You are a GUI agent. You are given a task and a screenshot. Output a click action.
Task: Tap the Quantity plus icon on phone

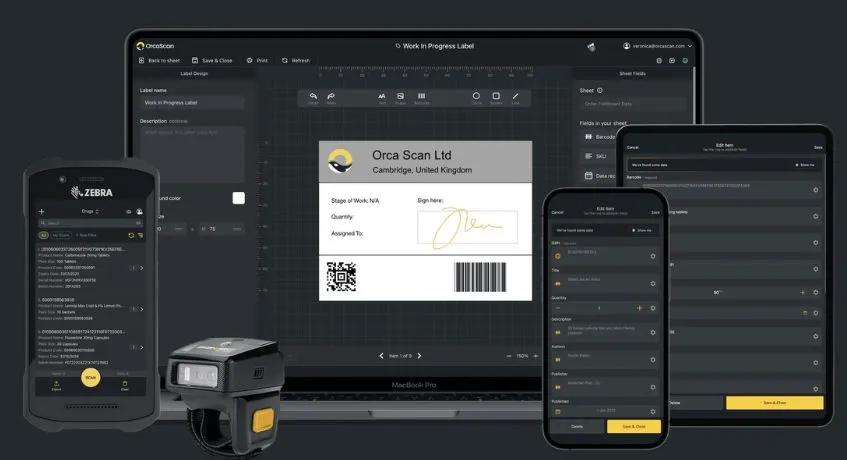click(x=640, y=308)
